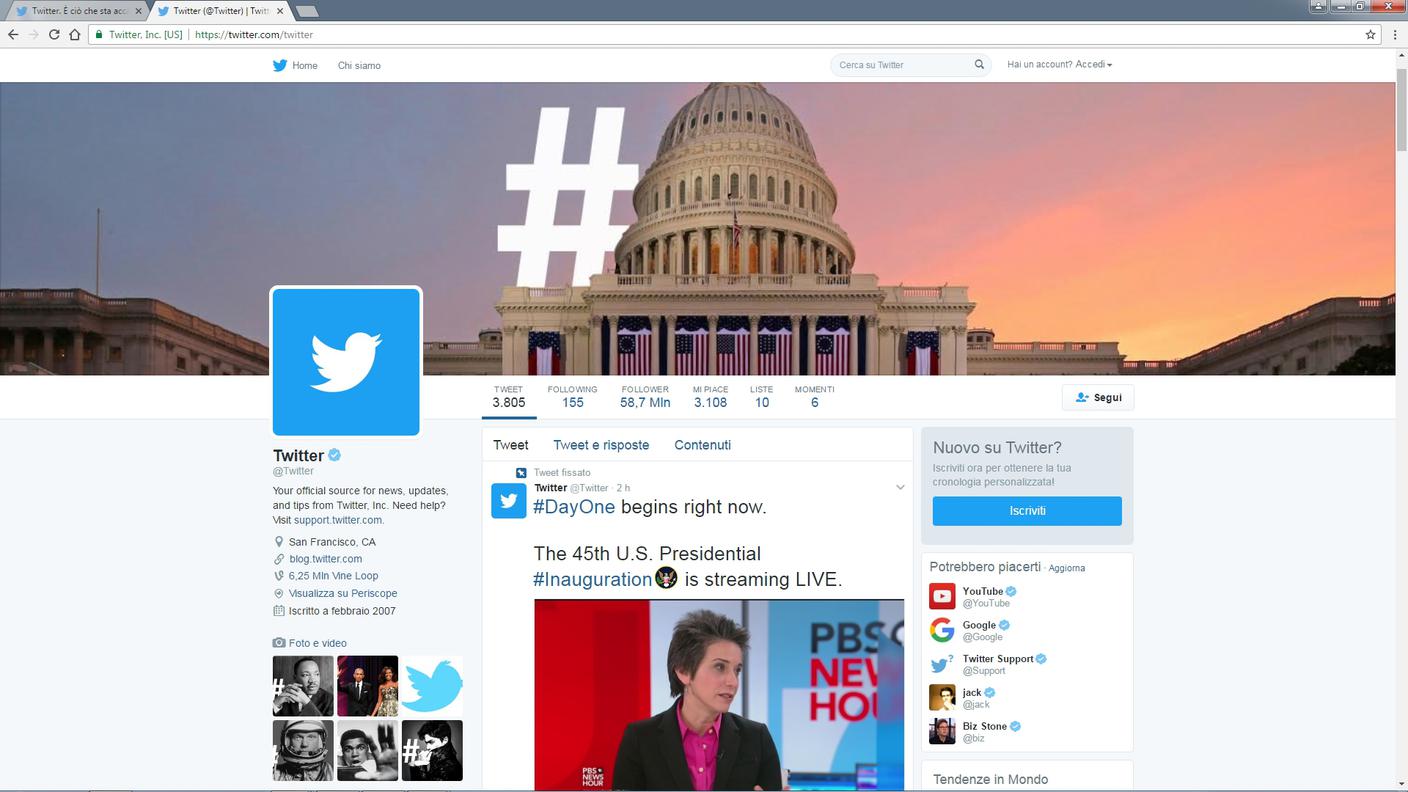Open jack's profile picture
Screen dimensions: 1408x792
(x=942, y=697)
